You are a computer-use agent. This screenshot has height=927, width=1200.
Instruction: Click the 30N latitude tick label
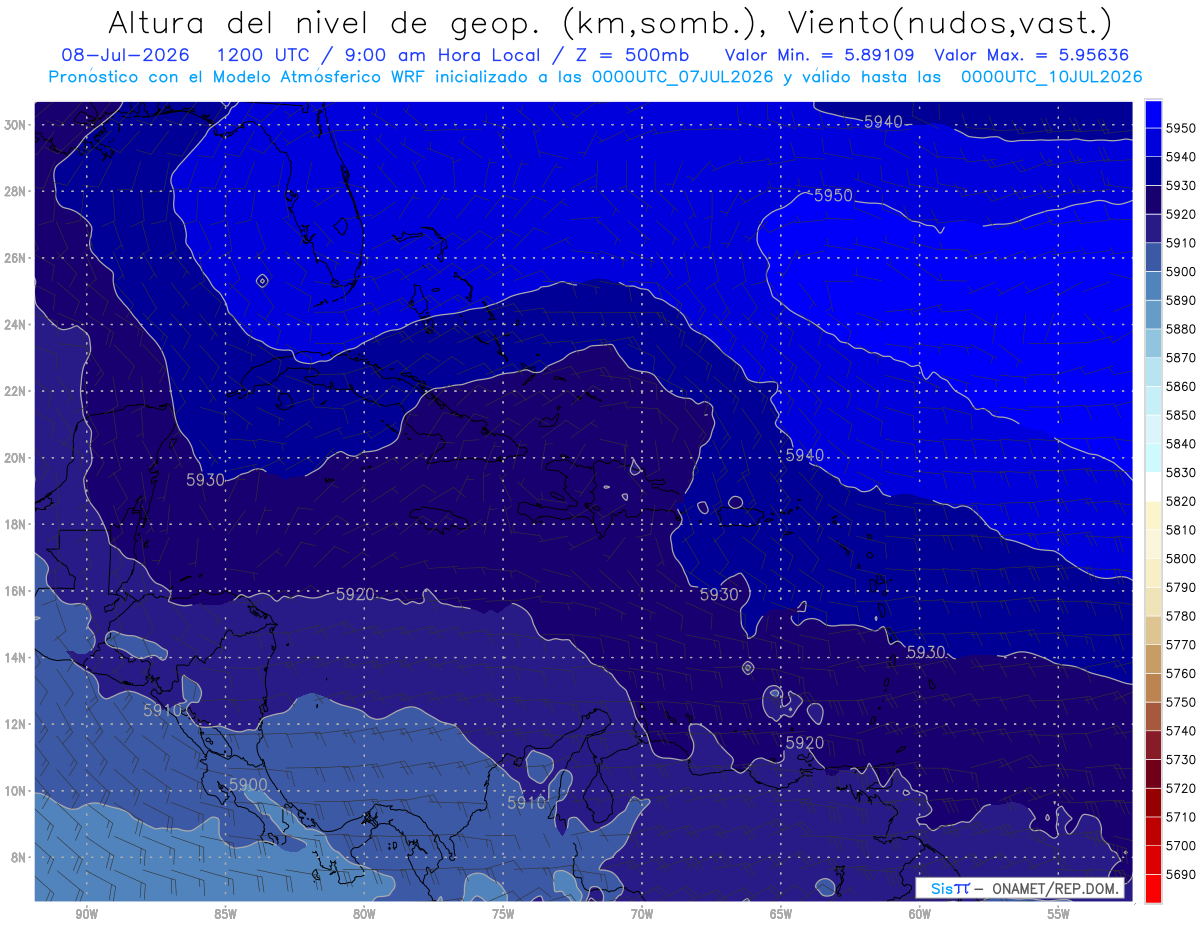[x=14, y=125]
